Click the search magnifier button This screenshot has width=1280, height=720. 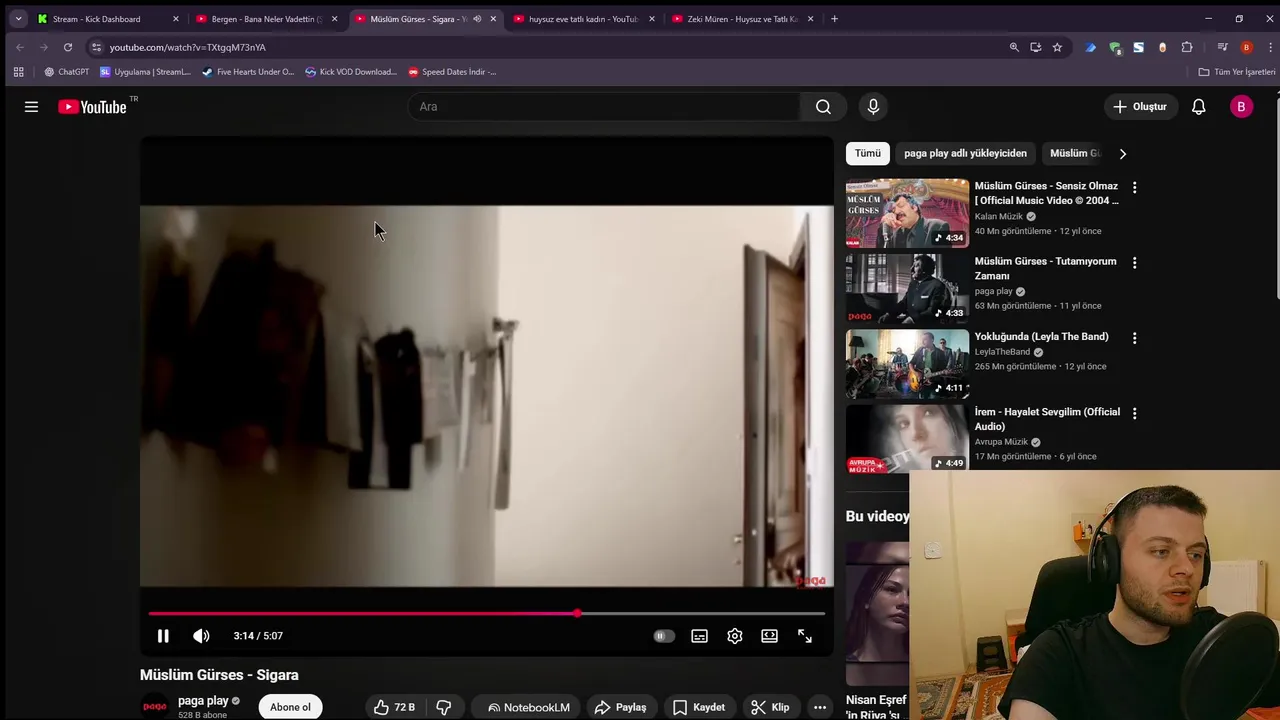823,107
